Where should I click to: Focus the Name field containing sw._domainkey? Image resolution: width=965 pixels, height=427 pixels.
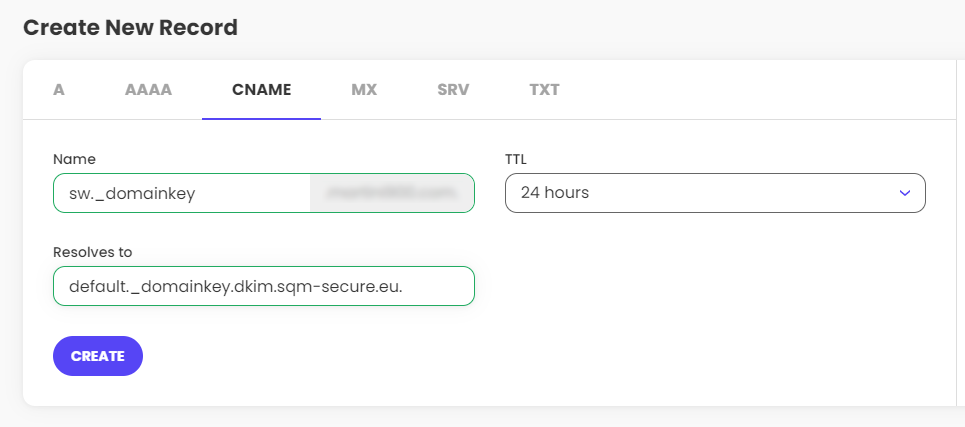point(180,193)
